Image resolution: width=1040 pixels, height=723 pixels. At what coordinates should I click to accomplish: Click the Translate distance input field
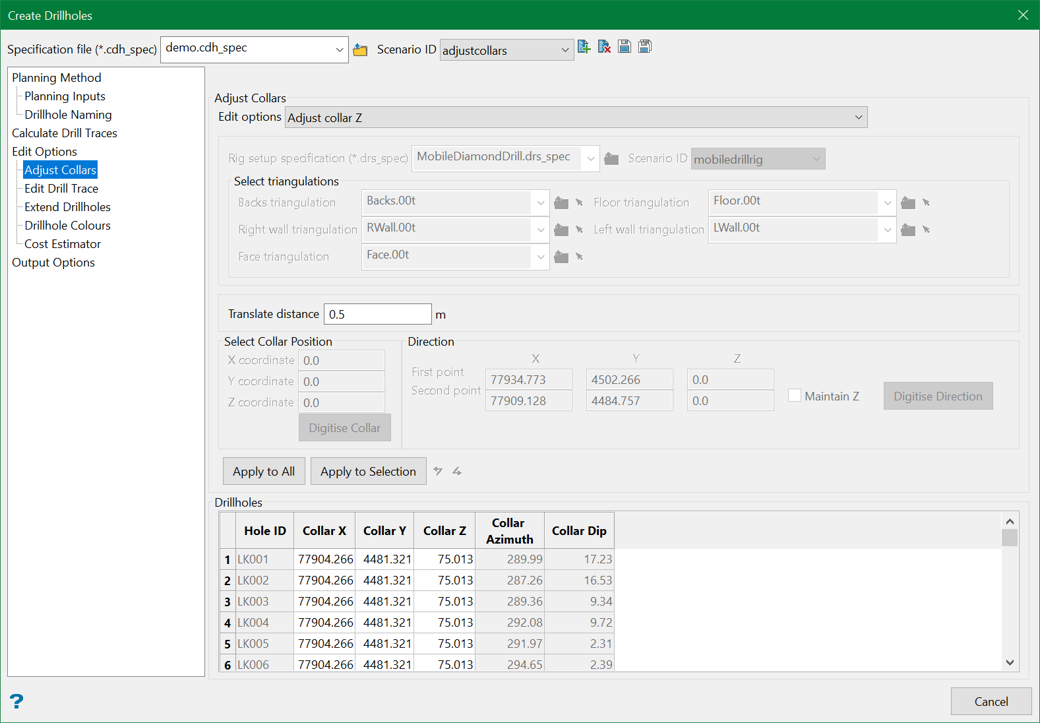tap(377, 314)
